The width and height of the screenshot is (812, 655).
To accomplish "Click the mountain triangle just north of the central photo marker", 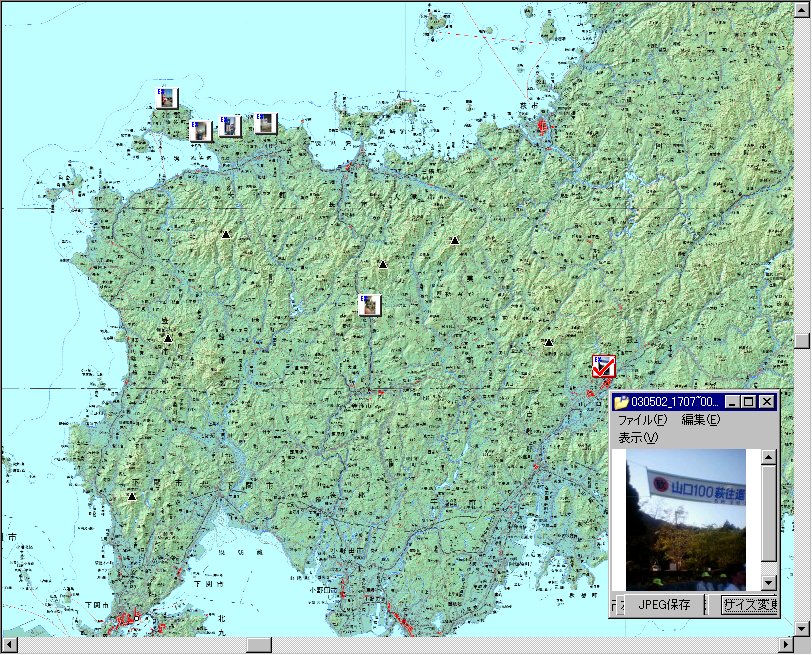I will pyautogui.click(x=382, y=265).
